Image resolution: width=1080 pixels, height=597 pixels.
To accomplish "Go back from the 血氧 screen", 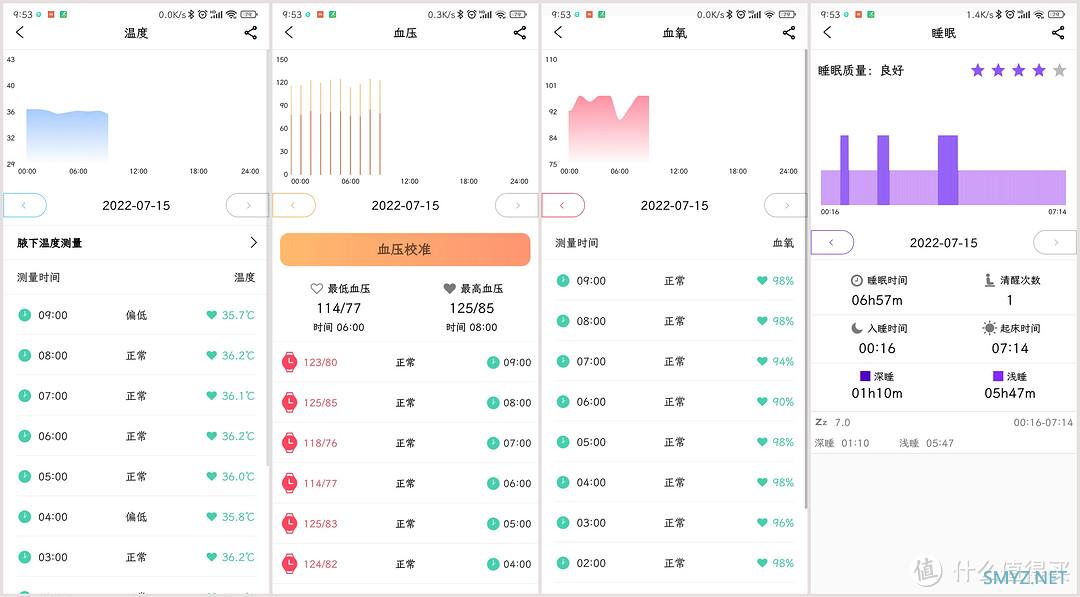I will 559,32.
